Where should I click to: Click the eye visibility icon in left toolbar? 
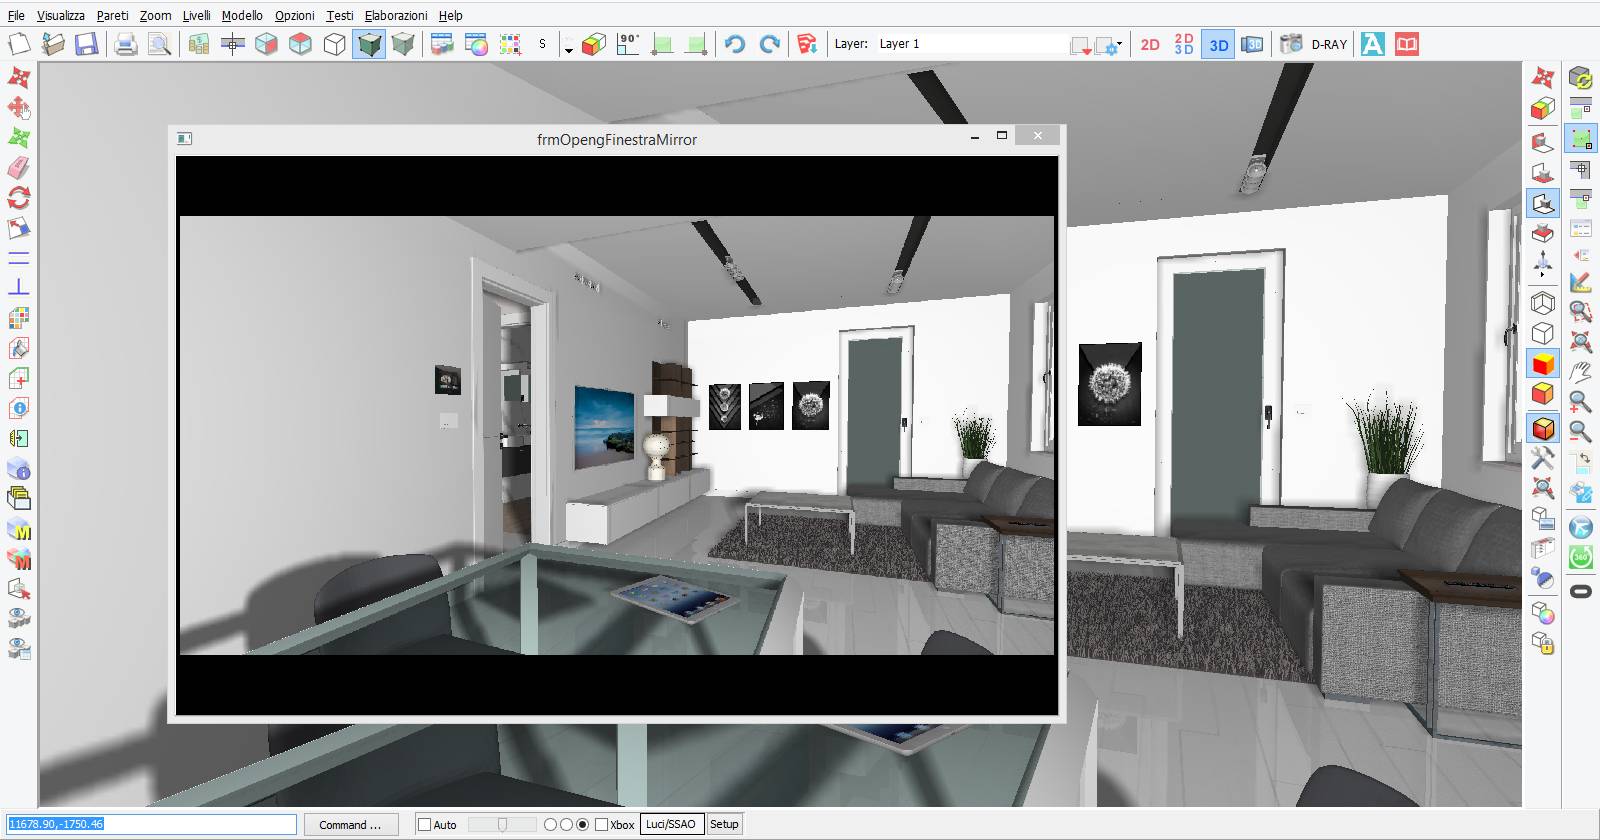point(19,619)
